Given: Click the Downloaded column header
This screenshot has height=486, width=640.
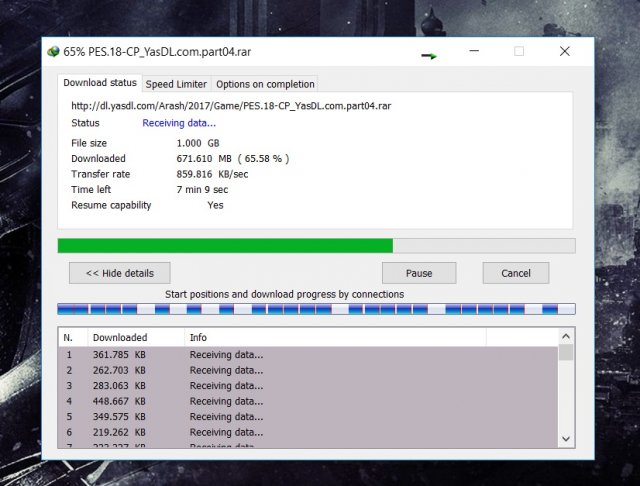Looking at the screenshot, I should point(136,337).
